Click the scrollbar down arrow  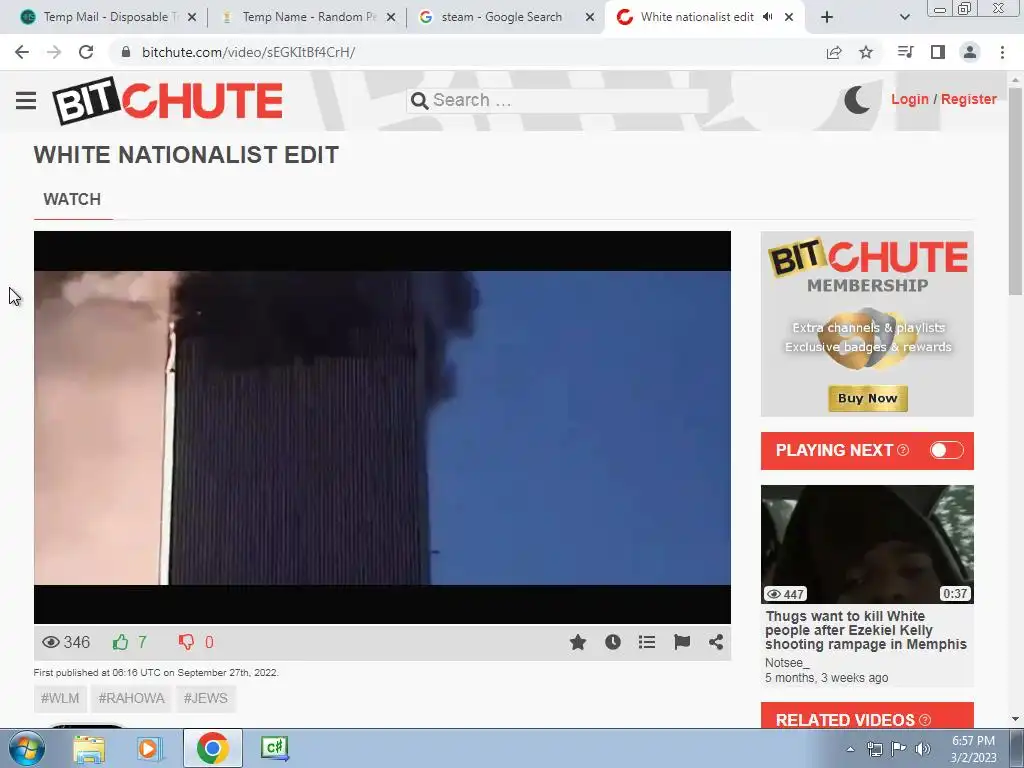pyautogui.click(x=1015, y=719)
